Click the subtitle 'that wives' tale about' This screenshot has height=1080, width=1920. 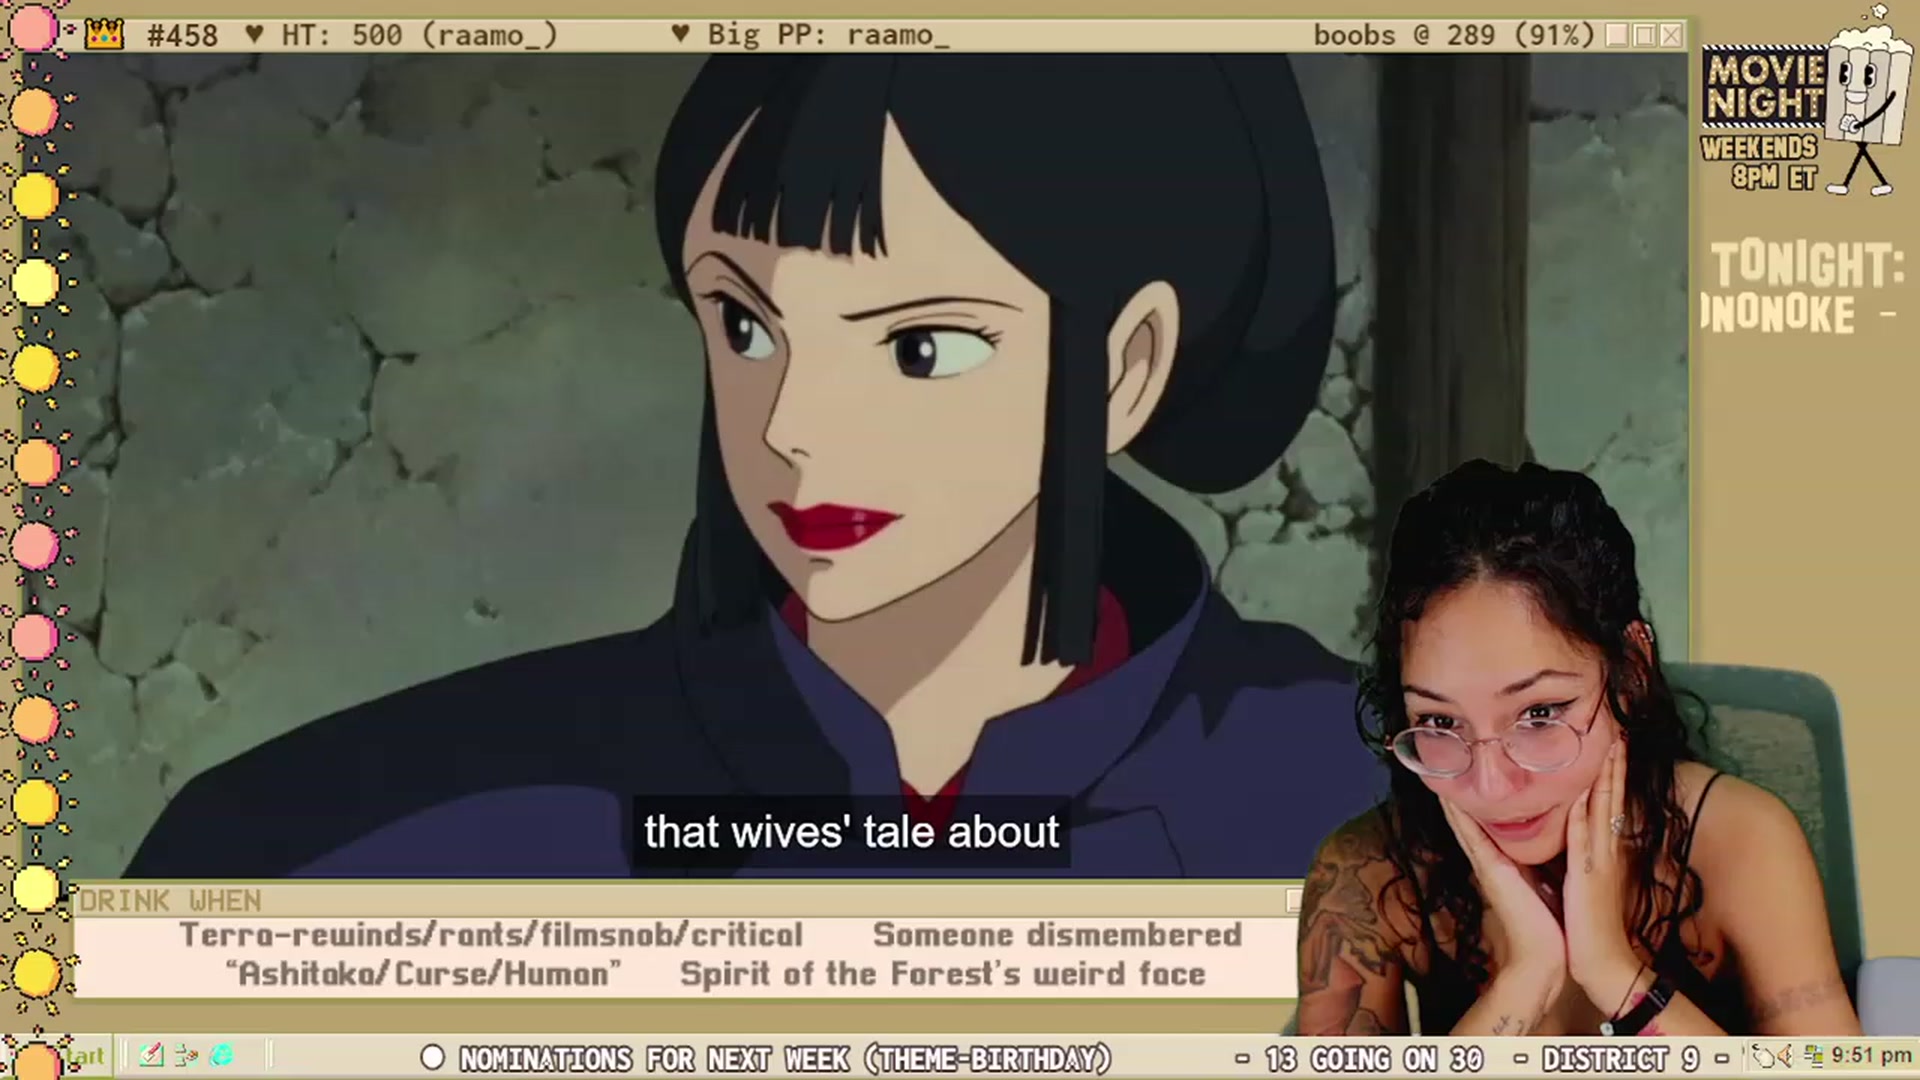851,832
